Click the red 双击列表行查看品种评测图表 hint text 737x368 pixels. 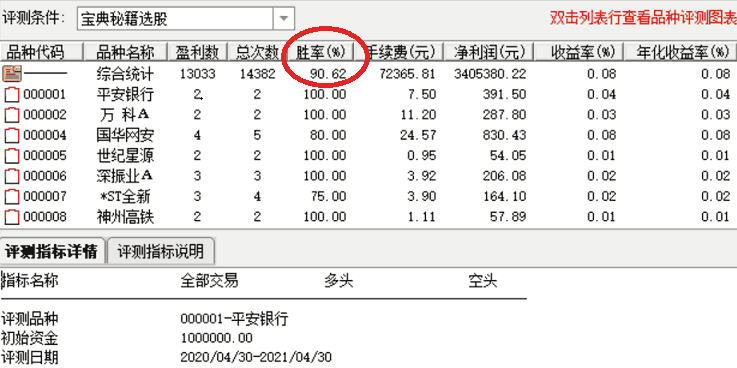[643, 18]
